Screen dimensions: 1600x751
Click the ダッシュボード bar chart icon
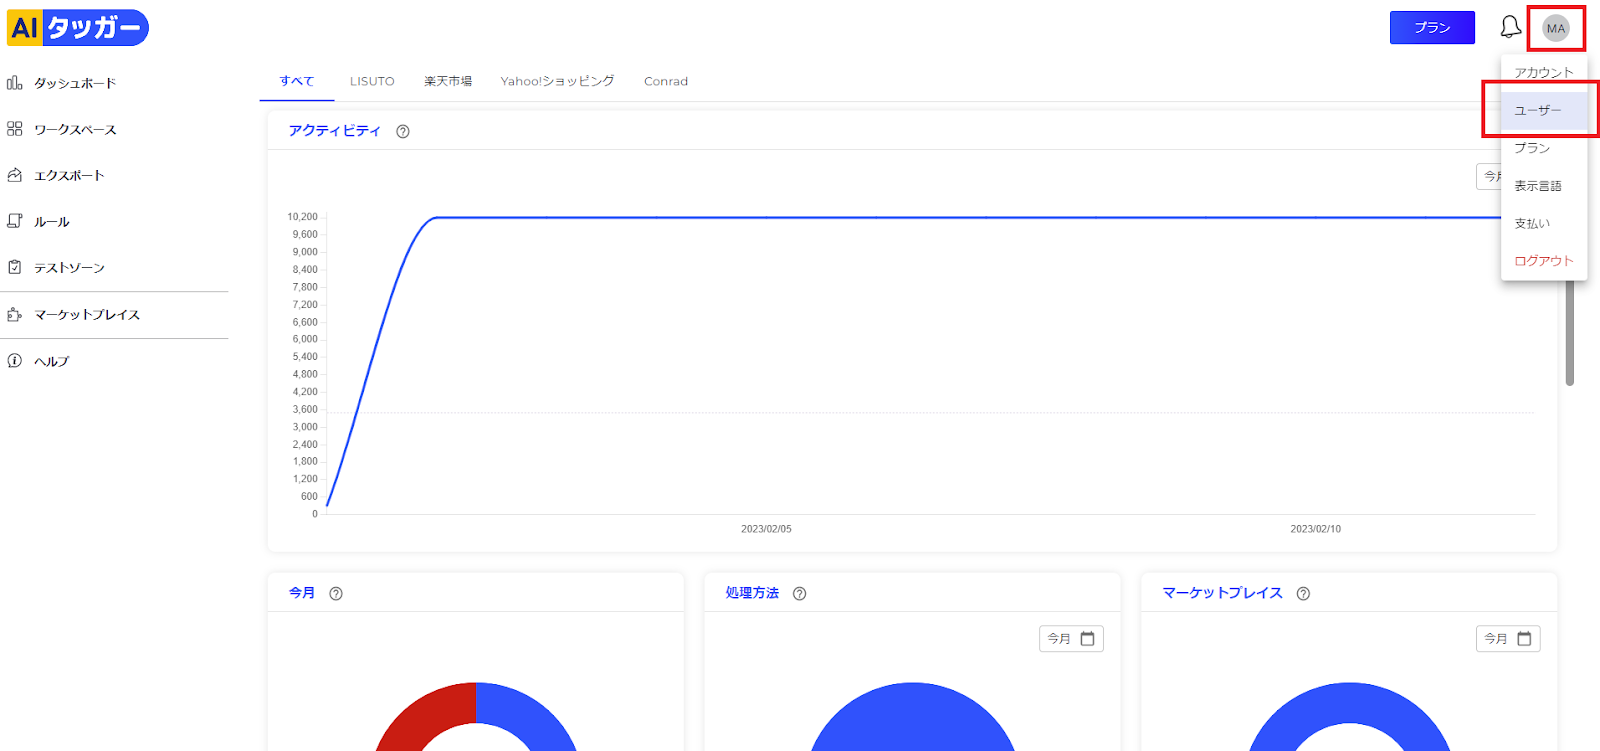pos(14,83)
